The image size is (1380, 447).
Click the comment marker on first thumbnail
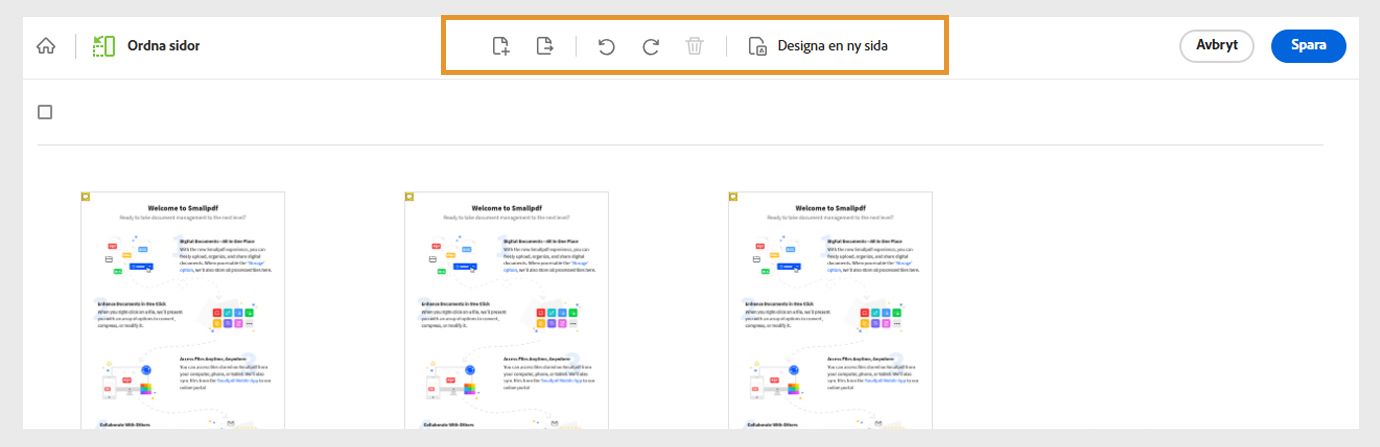pos(86,197)
